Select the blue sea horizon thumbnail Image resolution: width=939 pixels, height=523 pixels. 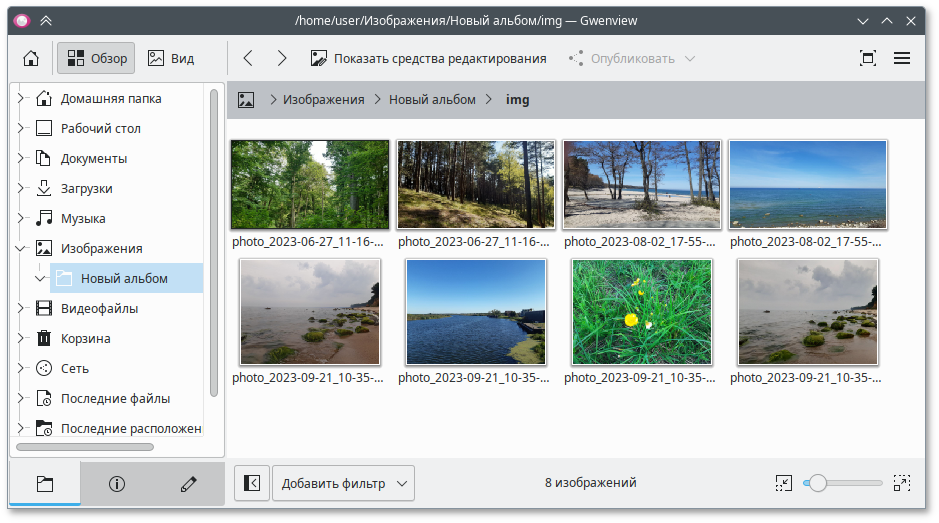[808, 185]
